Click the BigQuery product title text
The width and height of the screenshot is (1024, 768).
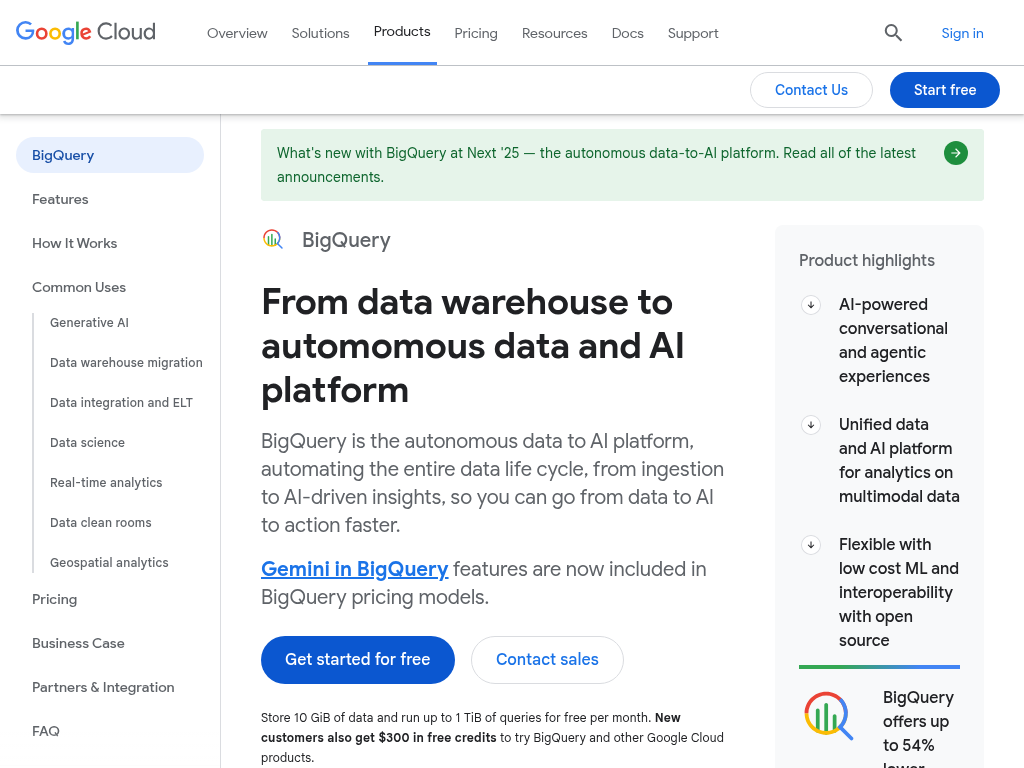coord(346,240)
